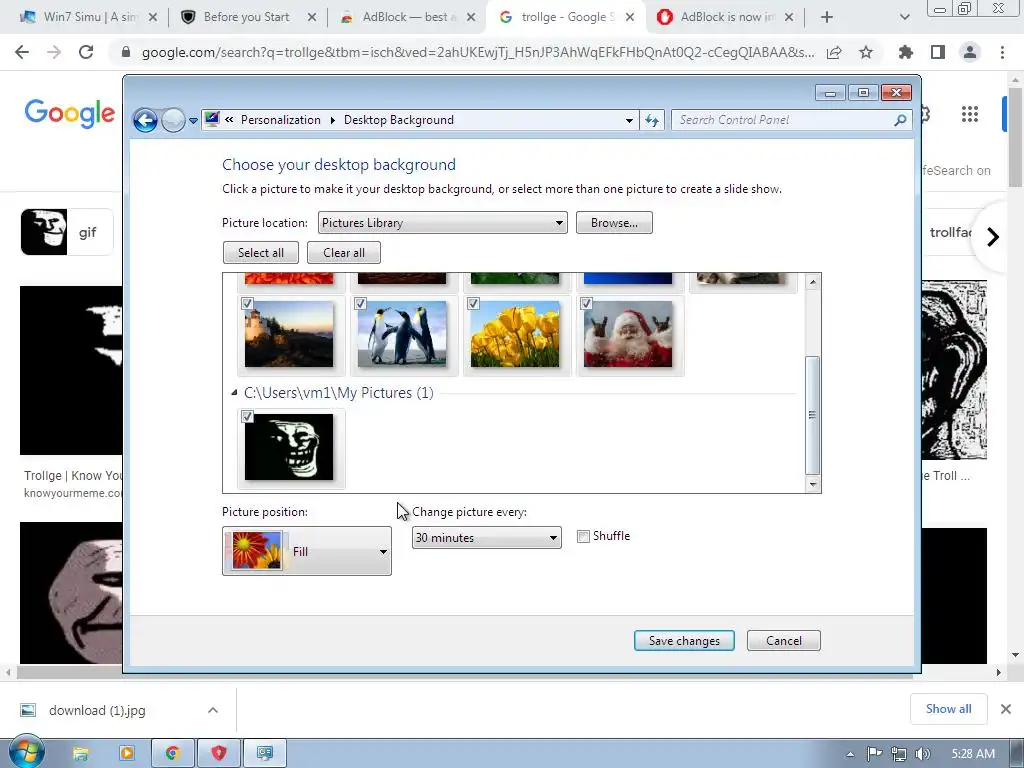Image resolution: width=1024 pixels, height=768 pixels.
Task: Open the download (1).jpg options chevron
Action: tap(213, 710)
